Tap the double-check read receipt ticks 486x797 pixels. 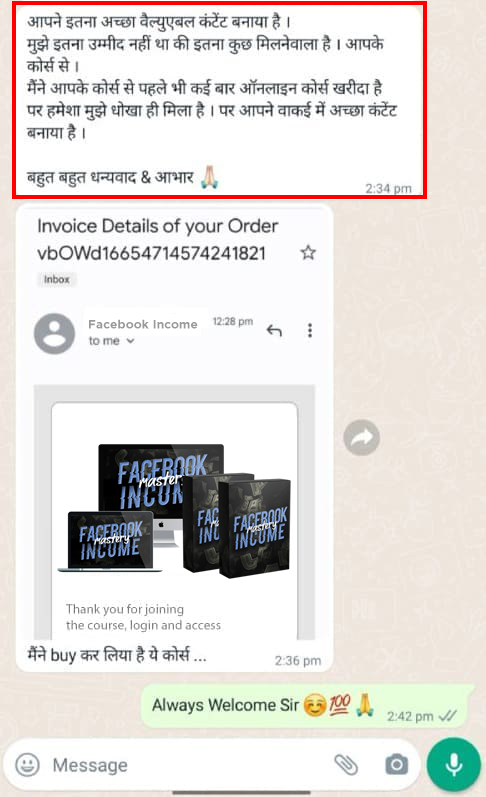click(x=448, y=716)
